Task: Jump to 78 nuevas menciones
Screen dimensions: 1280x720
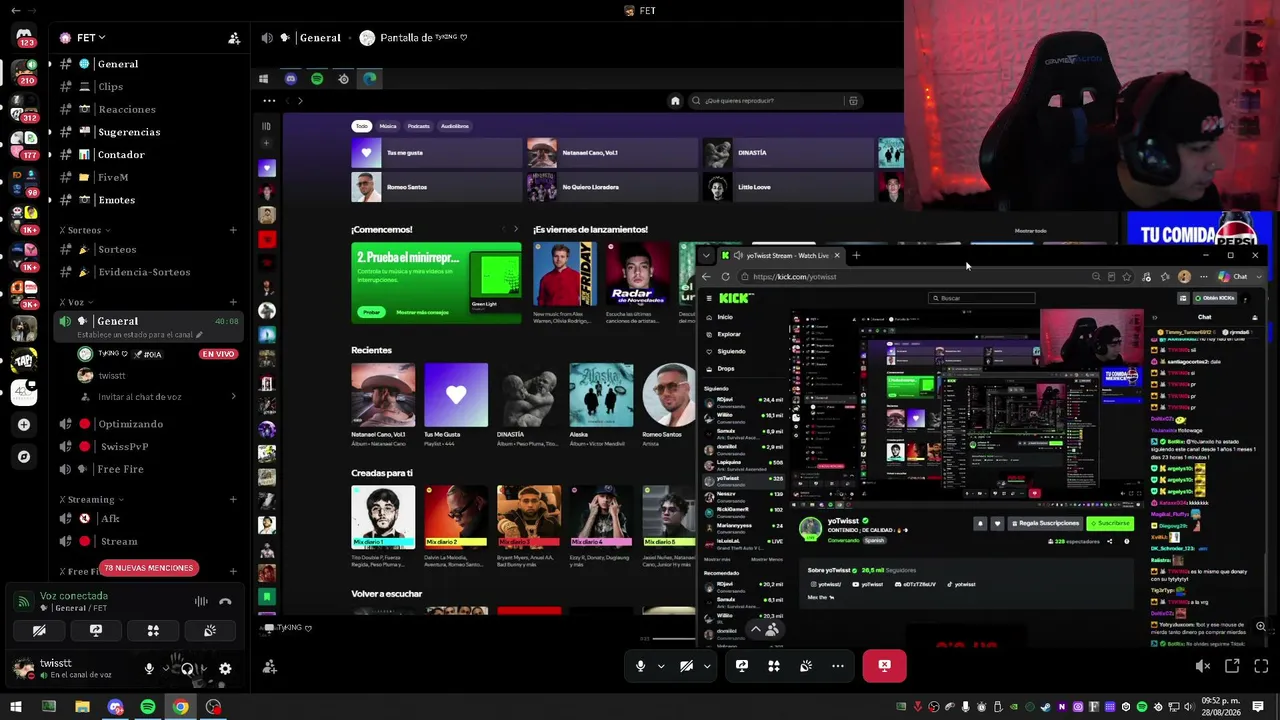Action: click(x=149, y=568)
